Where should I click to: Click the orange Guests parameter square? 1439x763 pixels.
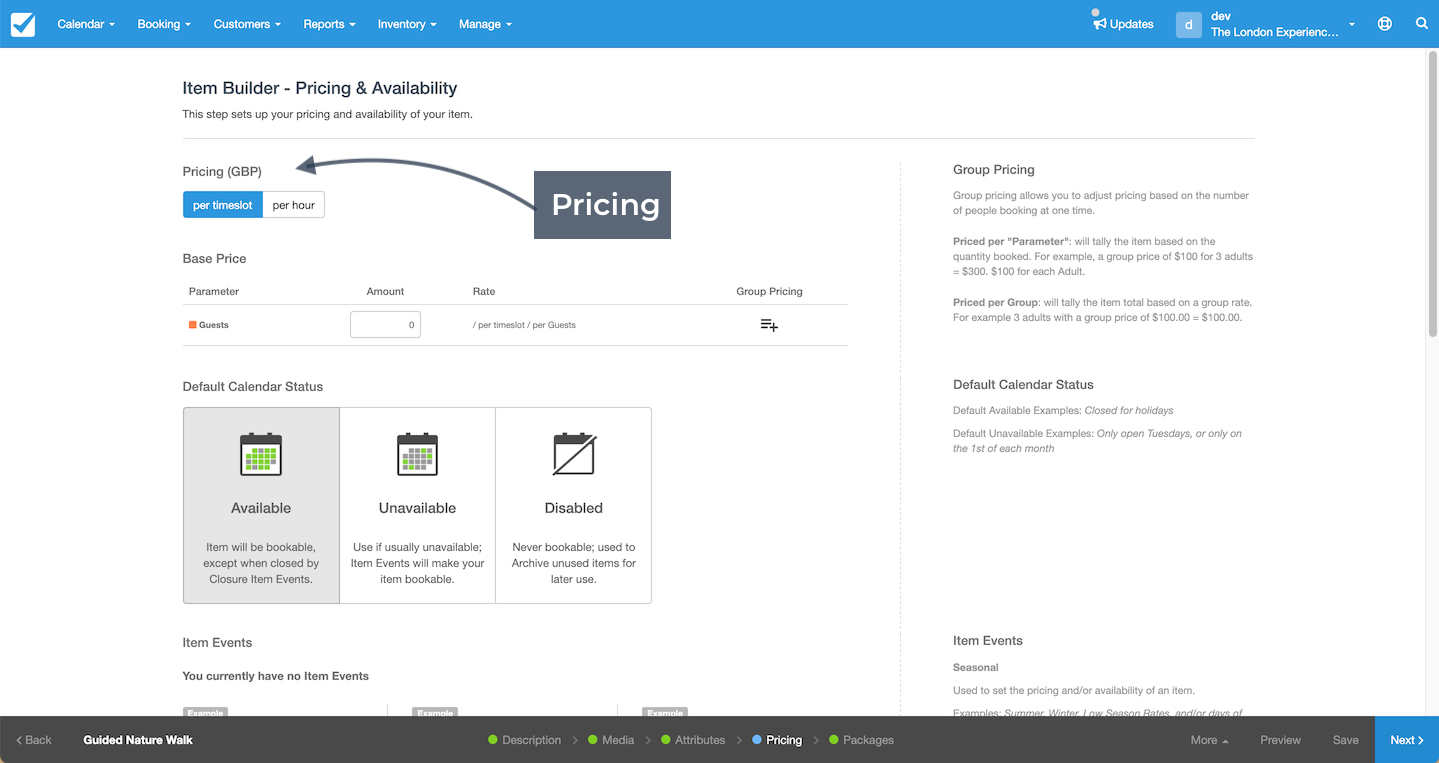(x=193, y=325)
